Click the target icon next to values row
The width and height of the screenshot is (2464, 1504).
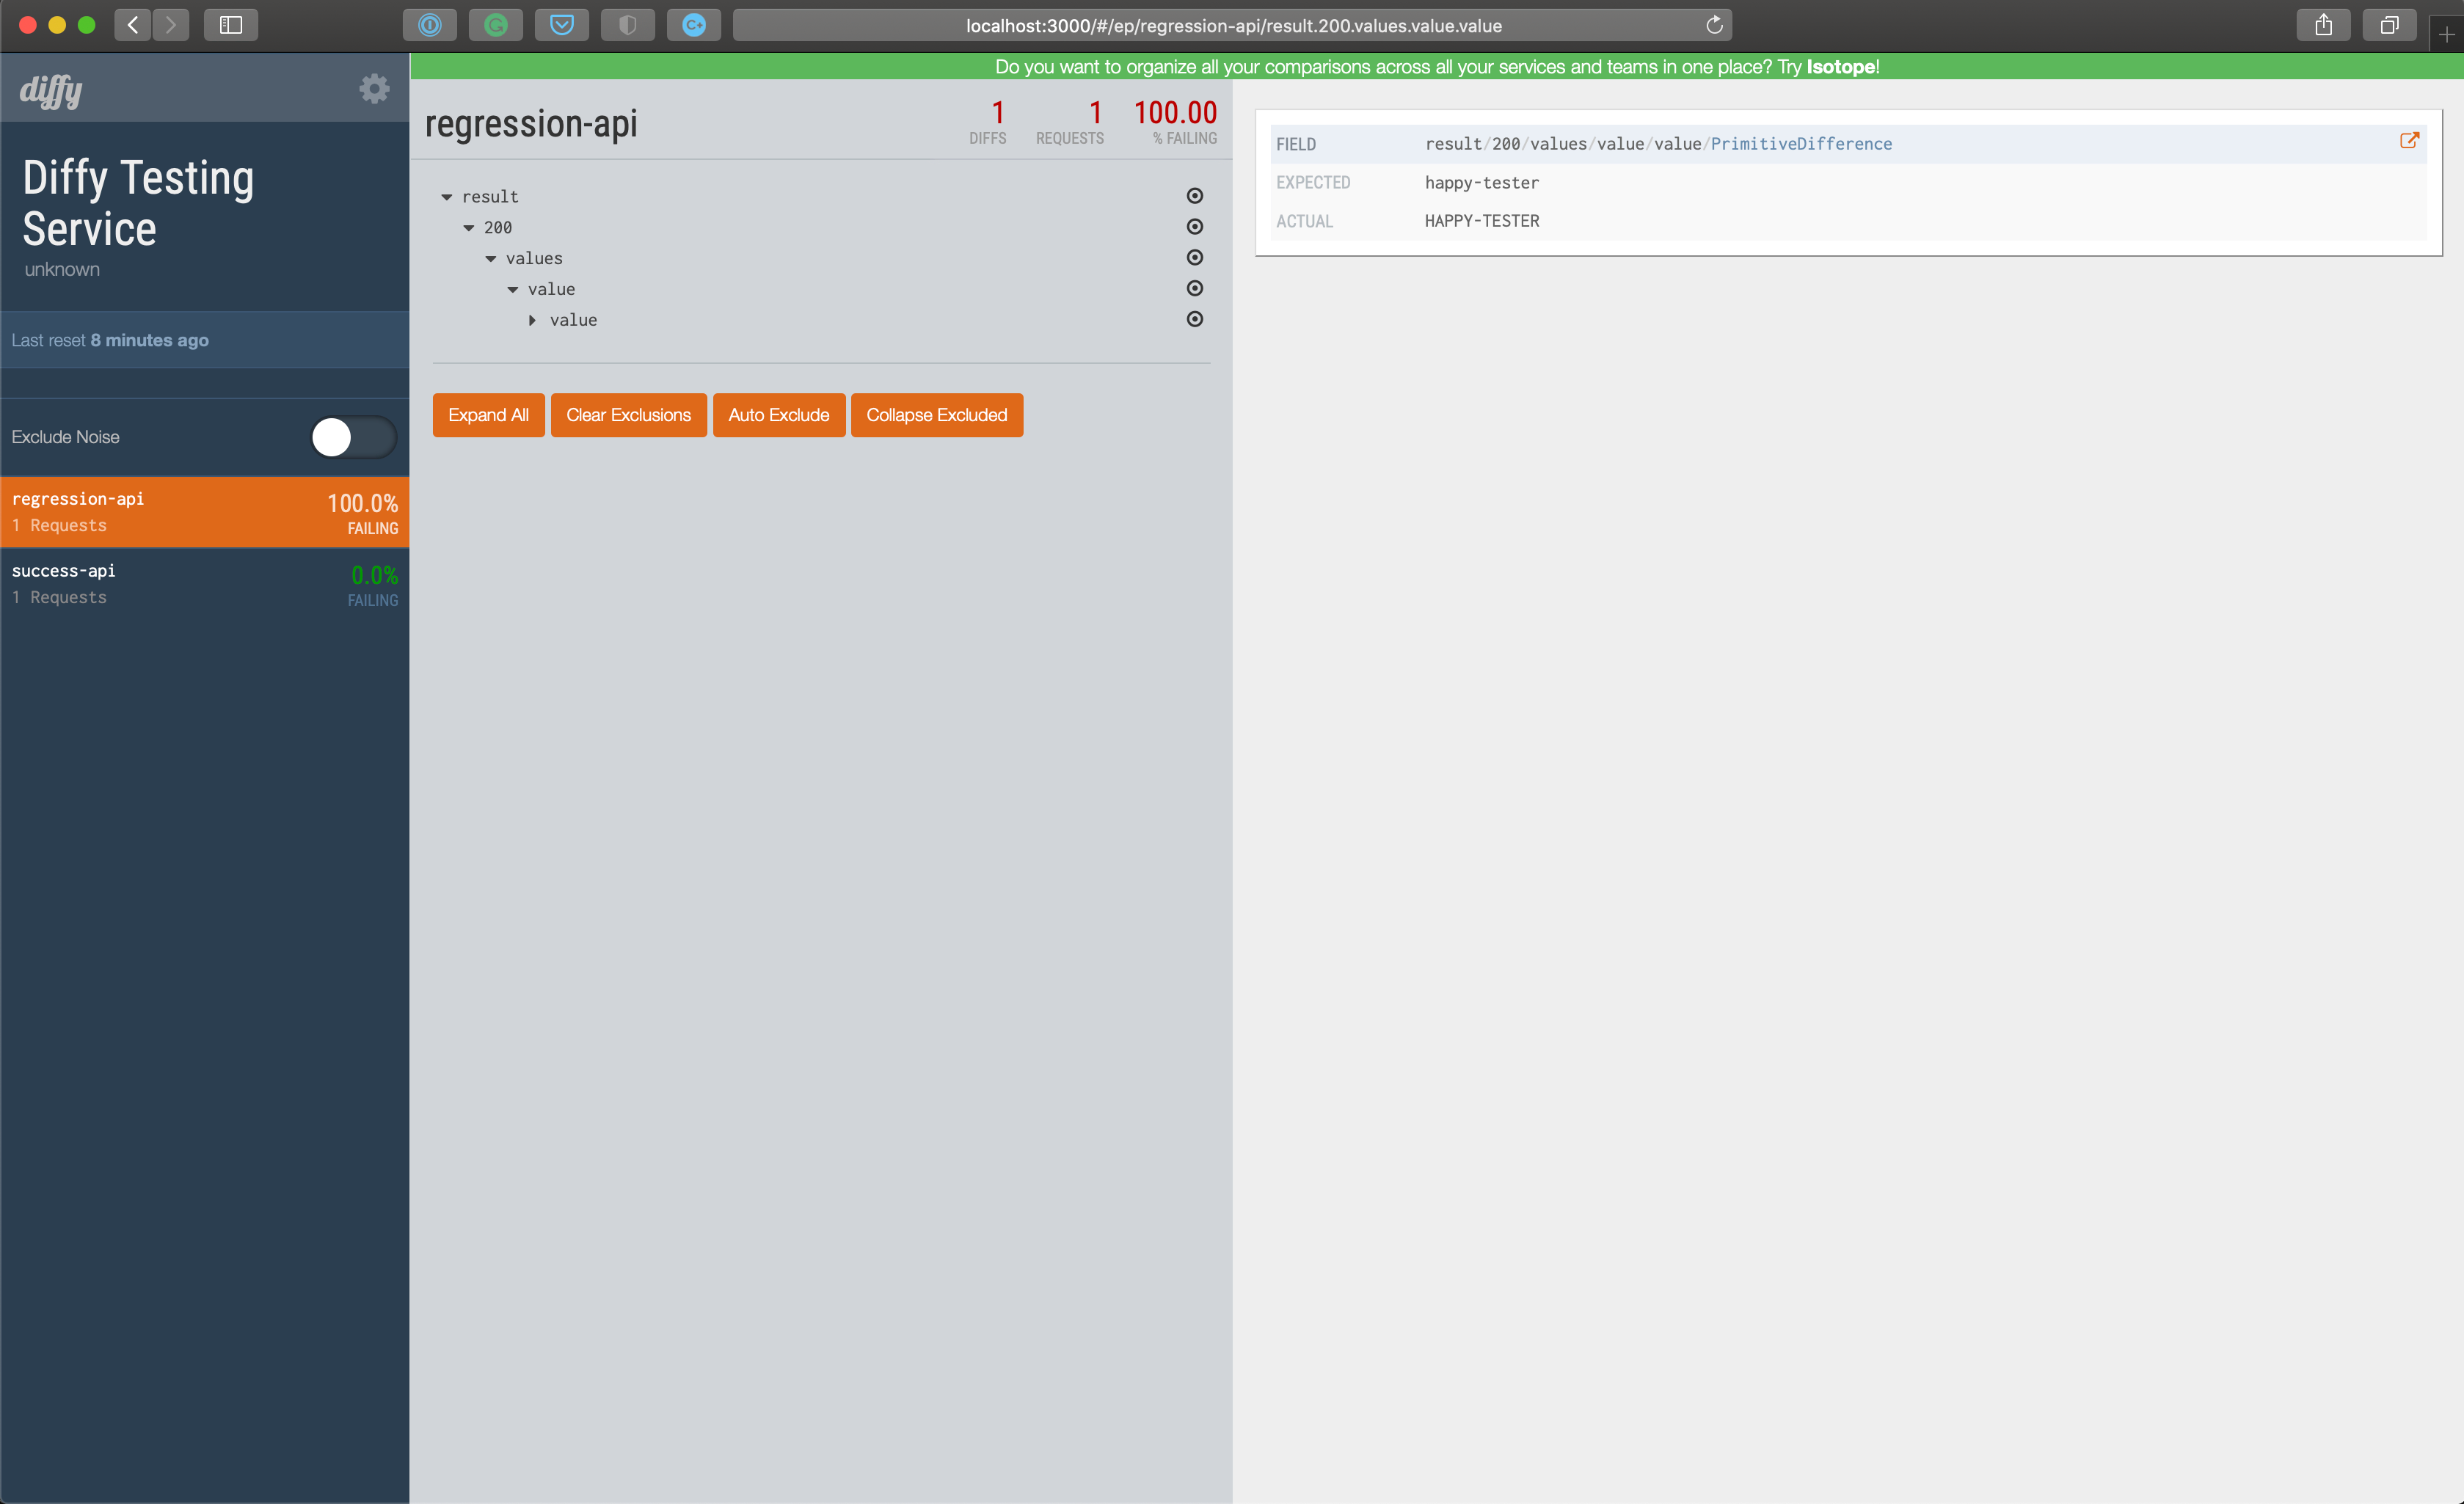(x=1195, y=257)
